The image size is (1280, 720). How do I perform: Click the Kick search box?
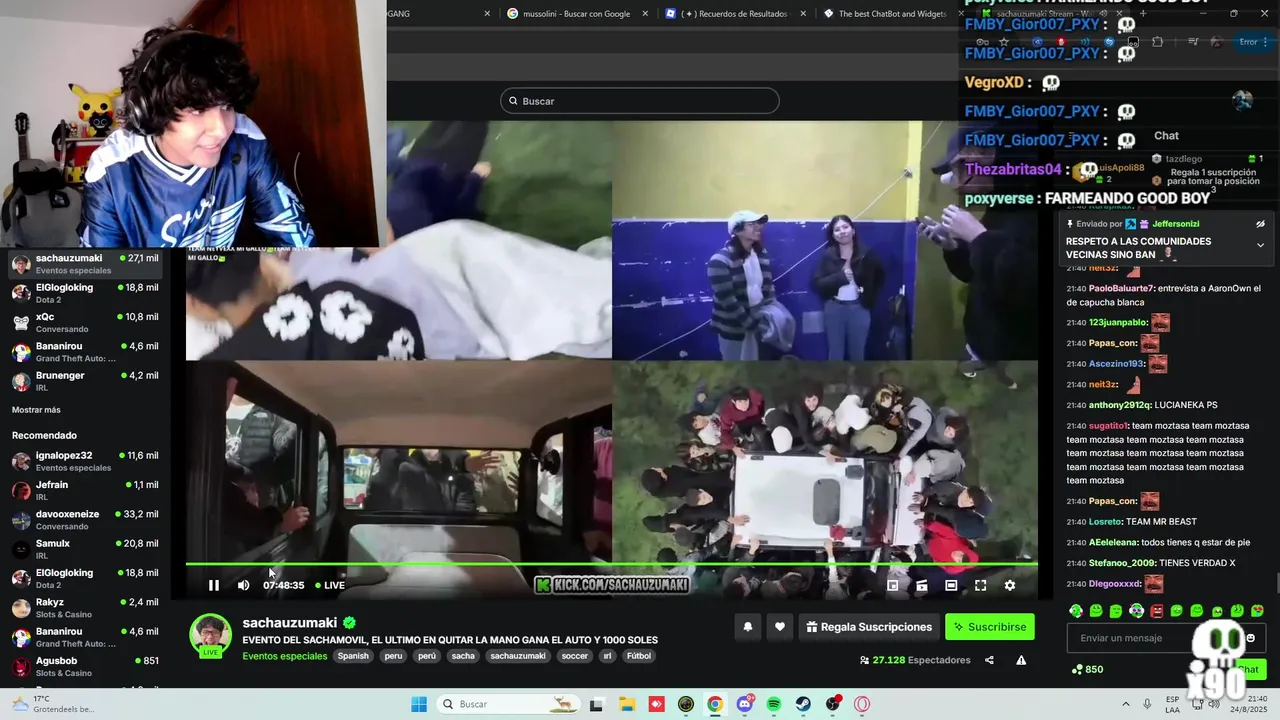click(640, 101)
